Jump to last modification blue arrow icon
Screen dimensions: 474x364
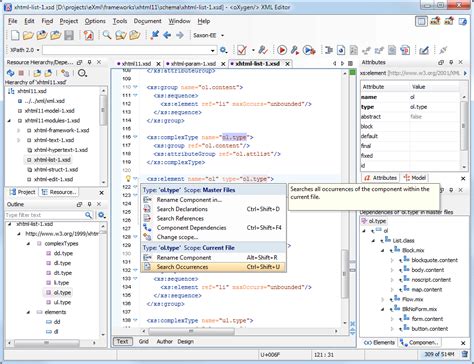pos(154,35)
